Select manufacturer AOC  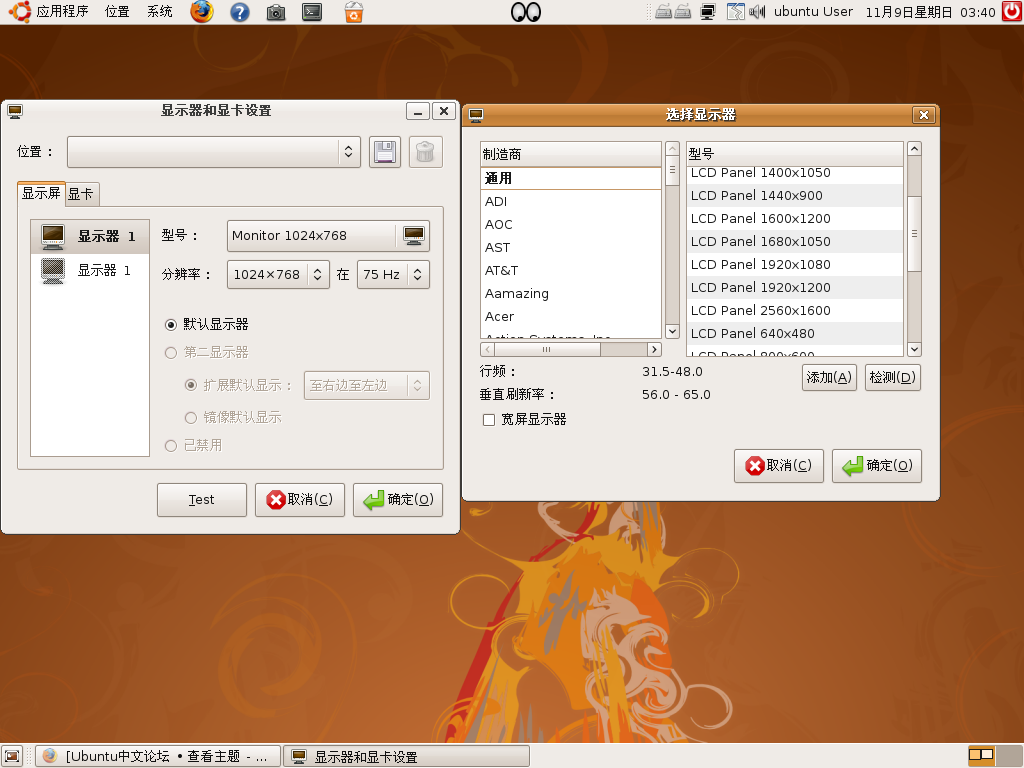pyautogui.click(x=571, y=225)
